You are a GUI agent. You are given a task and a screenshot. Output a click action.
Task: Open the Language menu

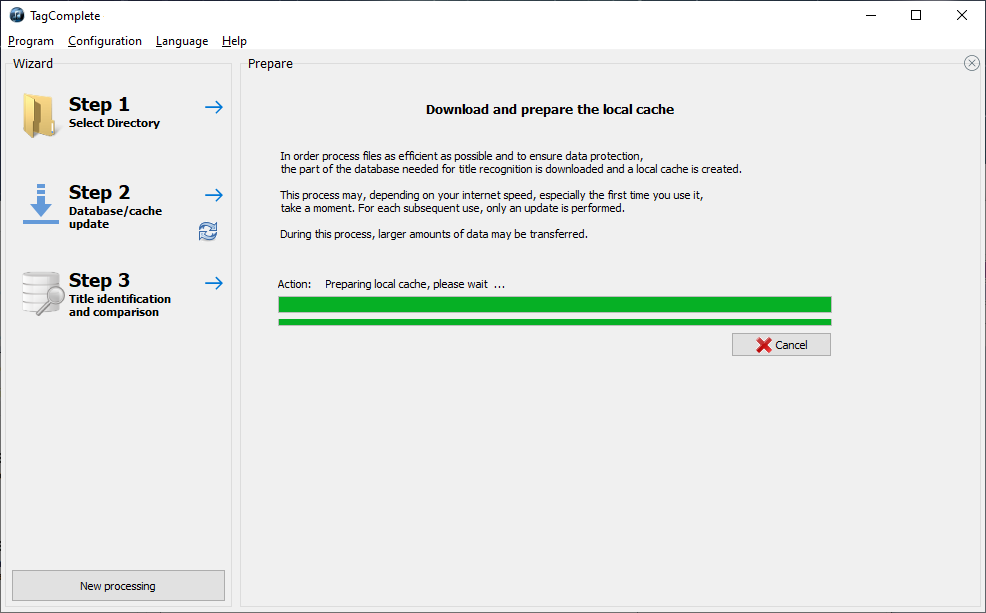182,41
